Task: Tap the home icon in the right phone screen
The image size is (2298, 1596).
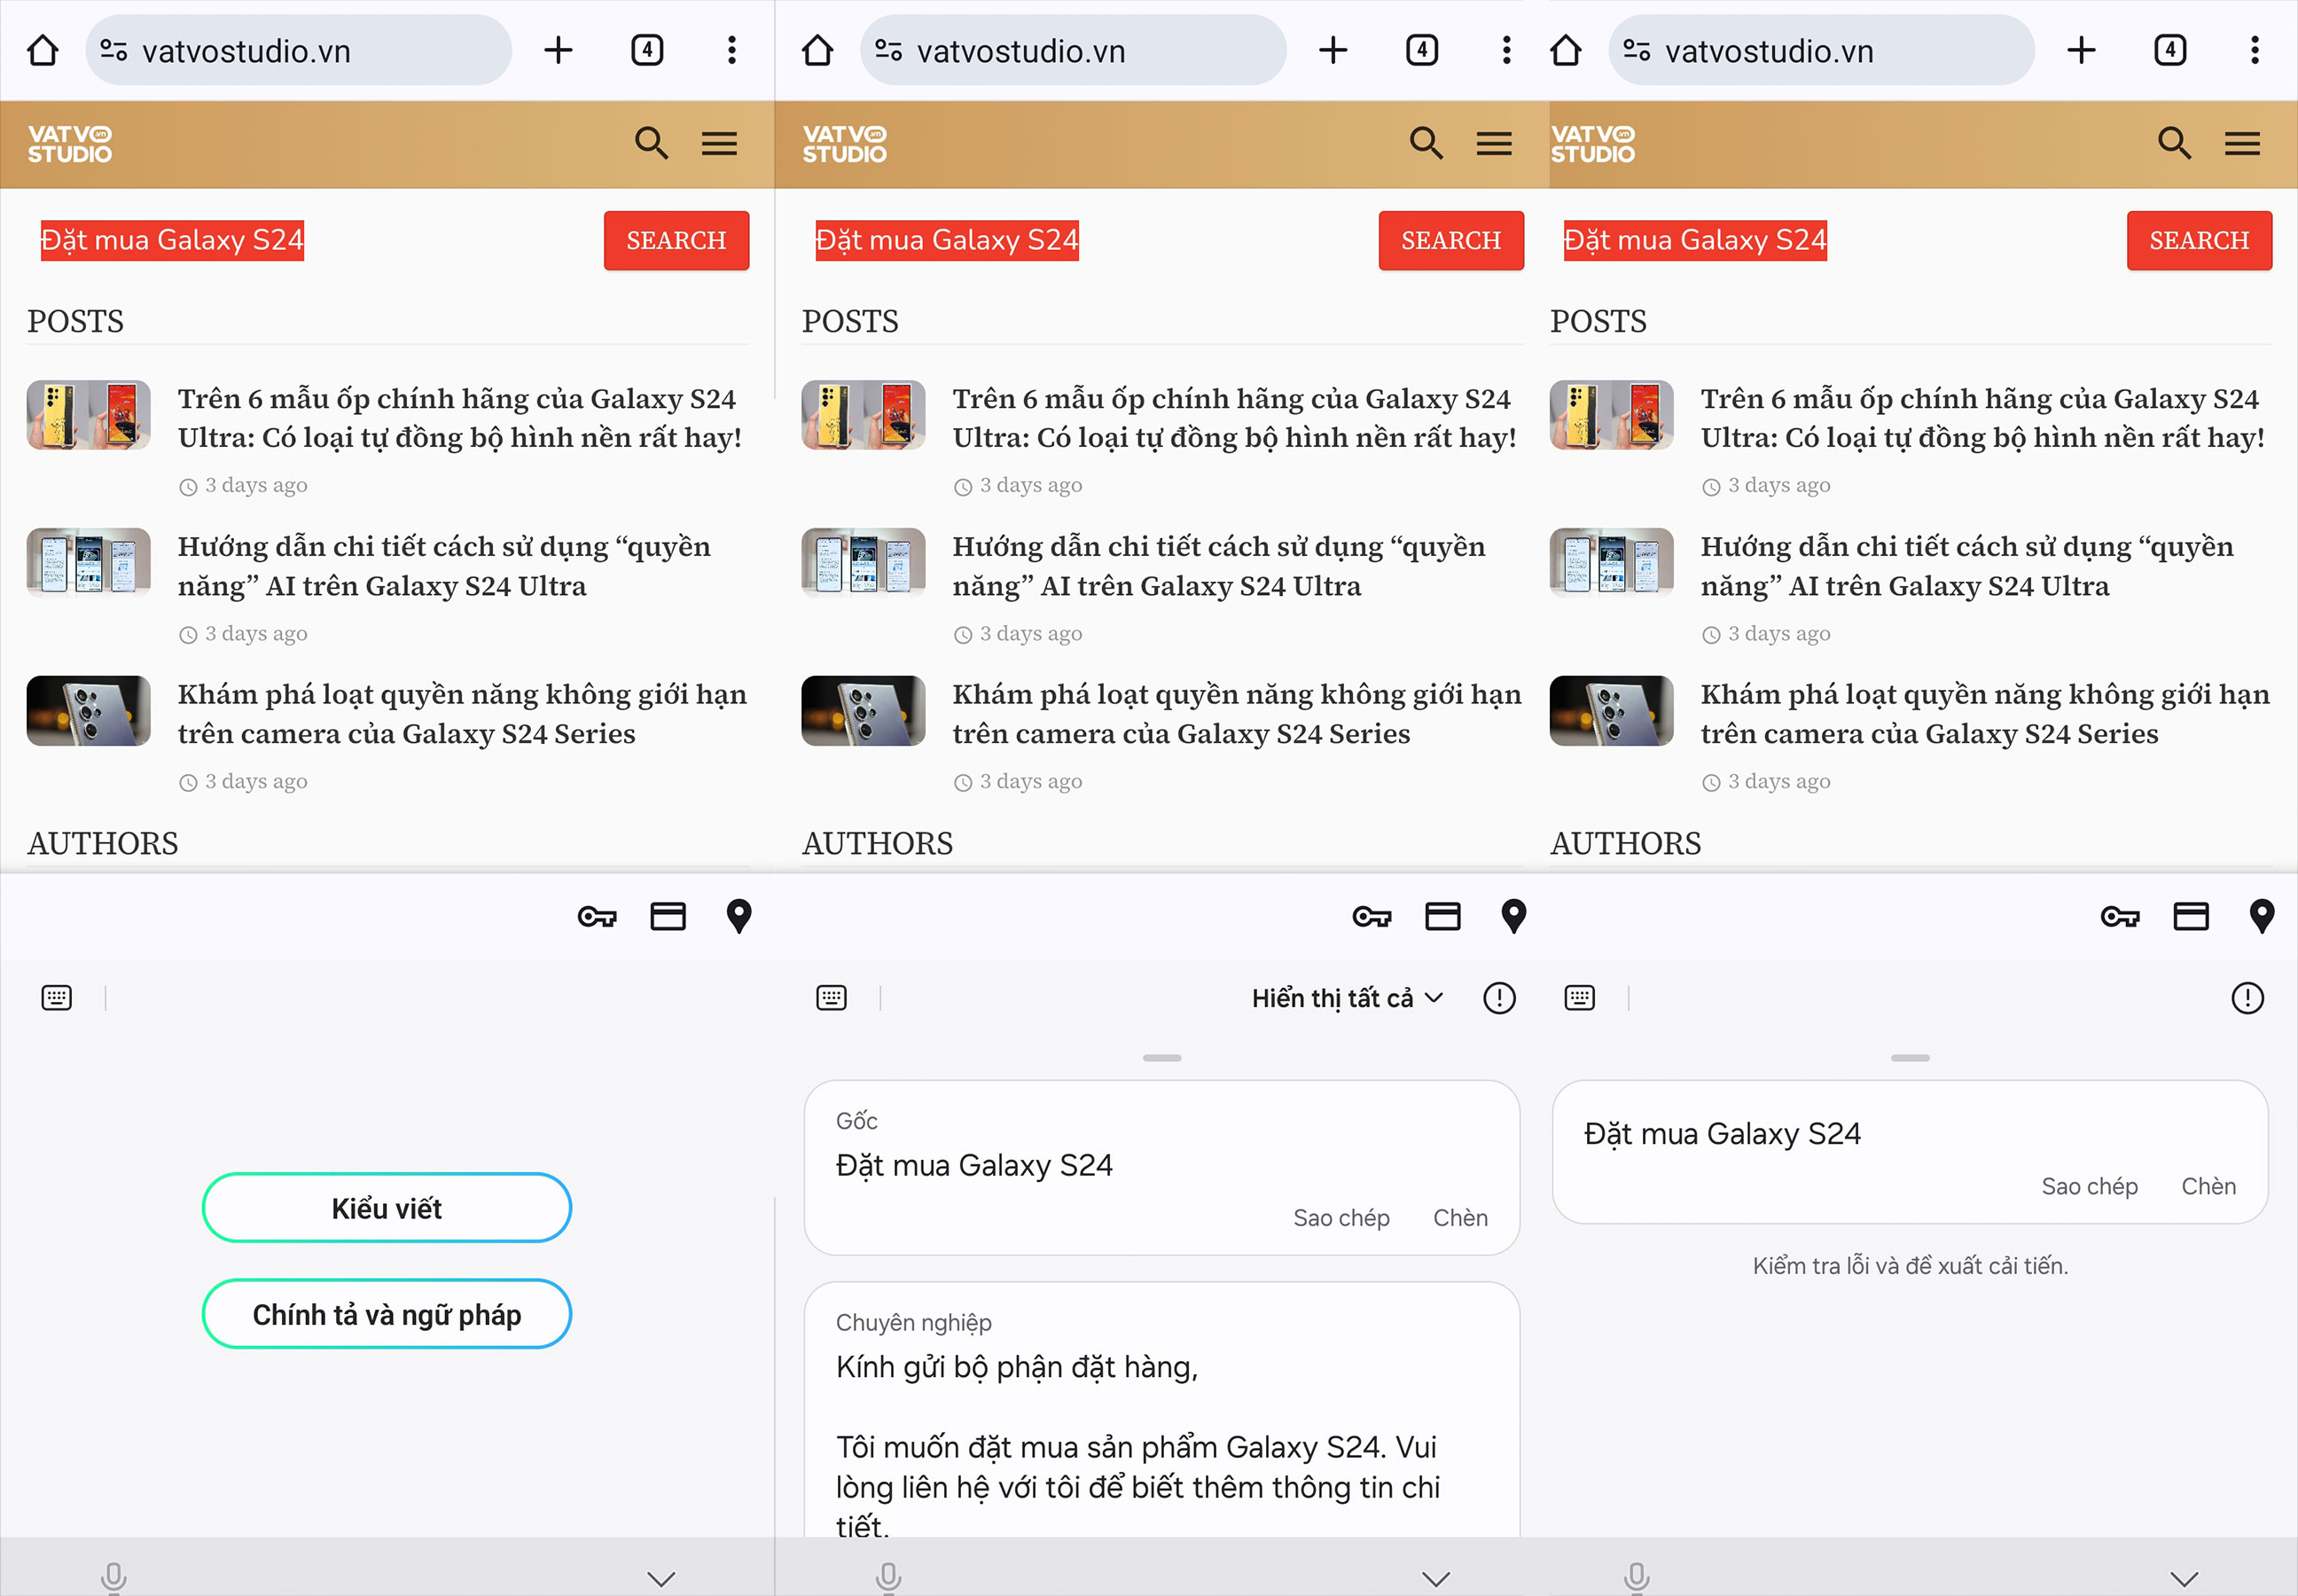Action: (1565, 50)
